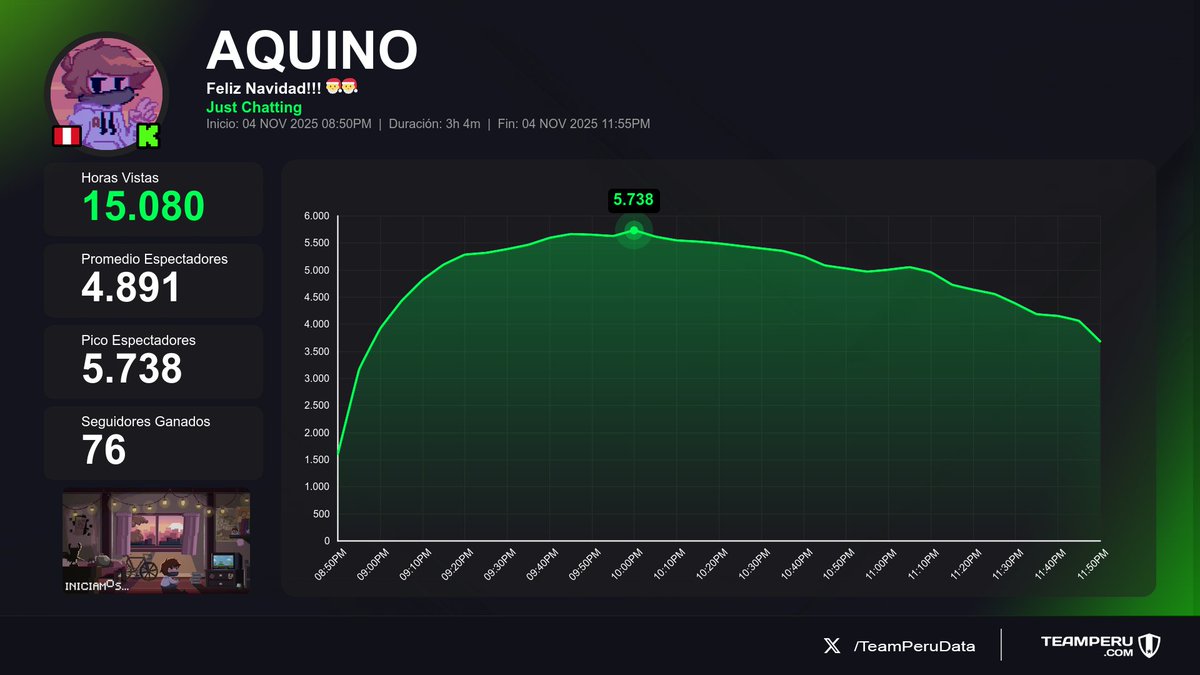Click the 09:30PM x-axis label
Viewport: 1200px width, 675px height.
point(498,563)
